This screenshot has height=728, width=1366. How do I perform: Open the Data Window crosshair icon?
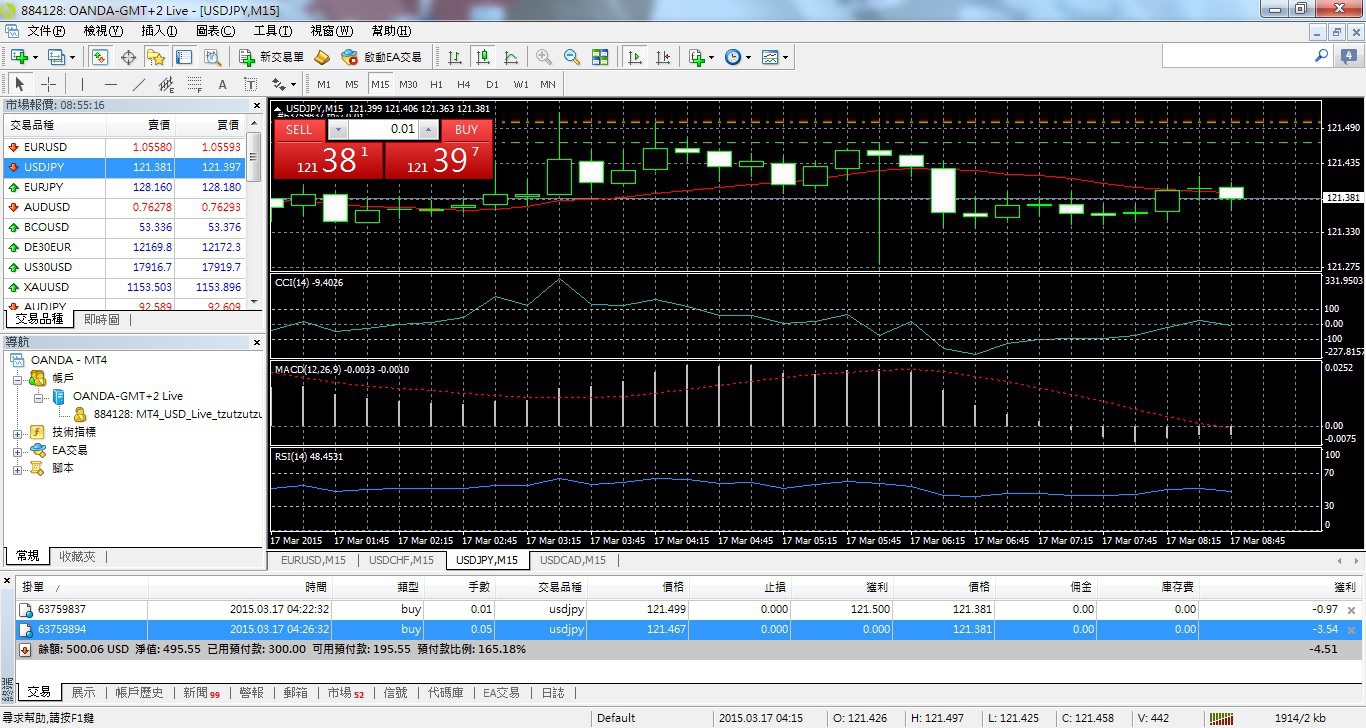click(128, 58)
